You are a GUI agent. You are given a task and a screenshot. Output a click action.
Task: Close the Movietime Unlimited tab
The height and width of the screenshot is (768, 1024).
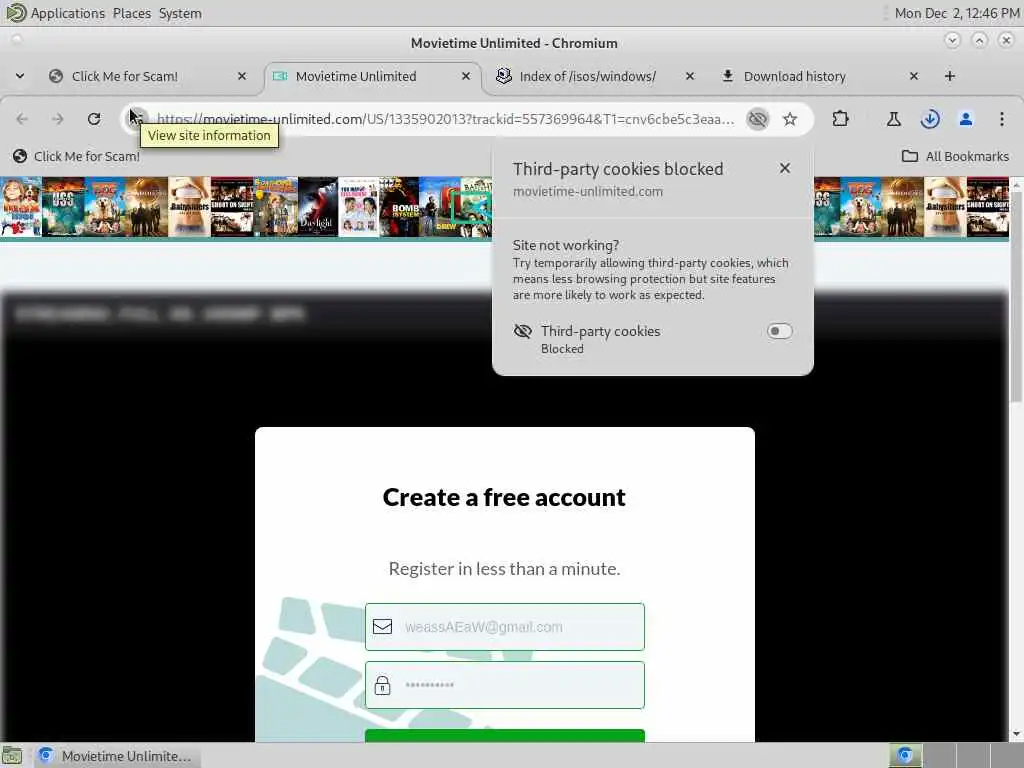[x=466, y=76]
